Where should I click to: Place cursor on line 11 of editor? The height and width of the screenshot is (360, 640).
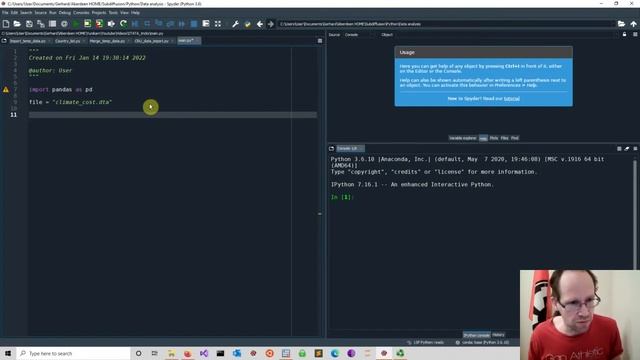[x=173, y=115]
